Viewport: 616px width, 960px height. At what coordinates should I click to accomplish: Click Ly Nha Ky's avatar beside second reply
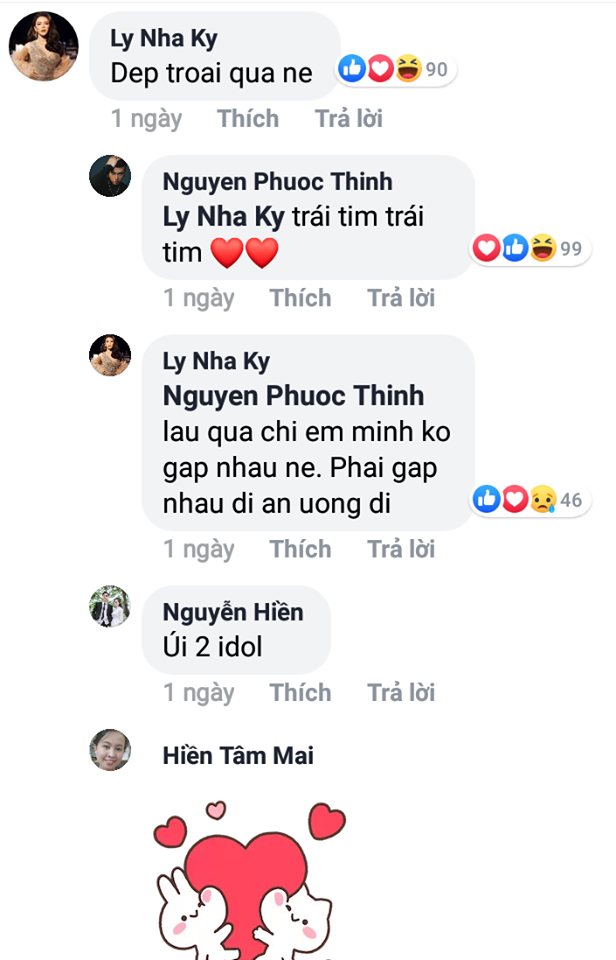[x=110, y=355]
